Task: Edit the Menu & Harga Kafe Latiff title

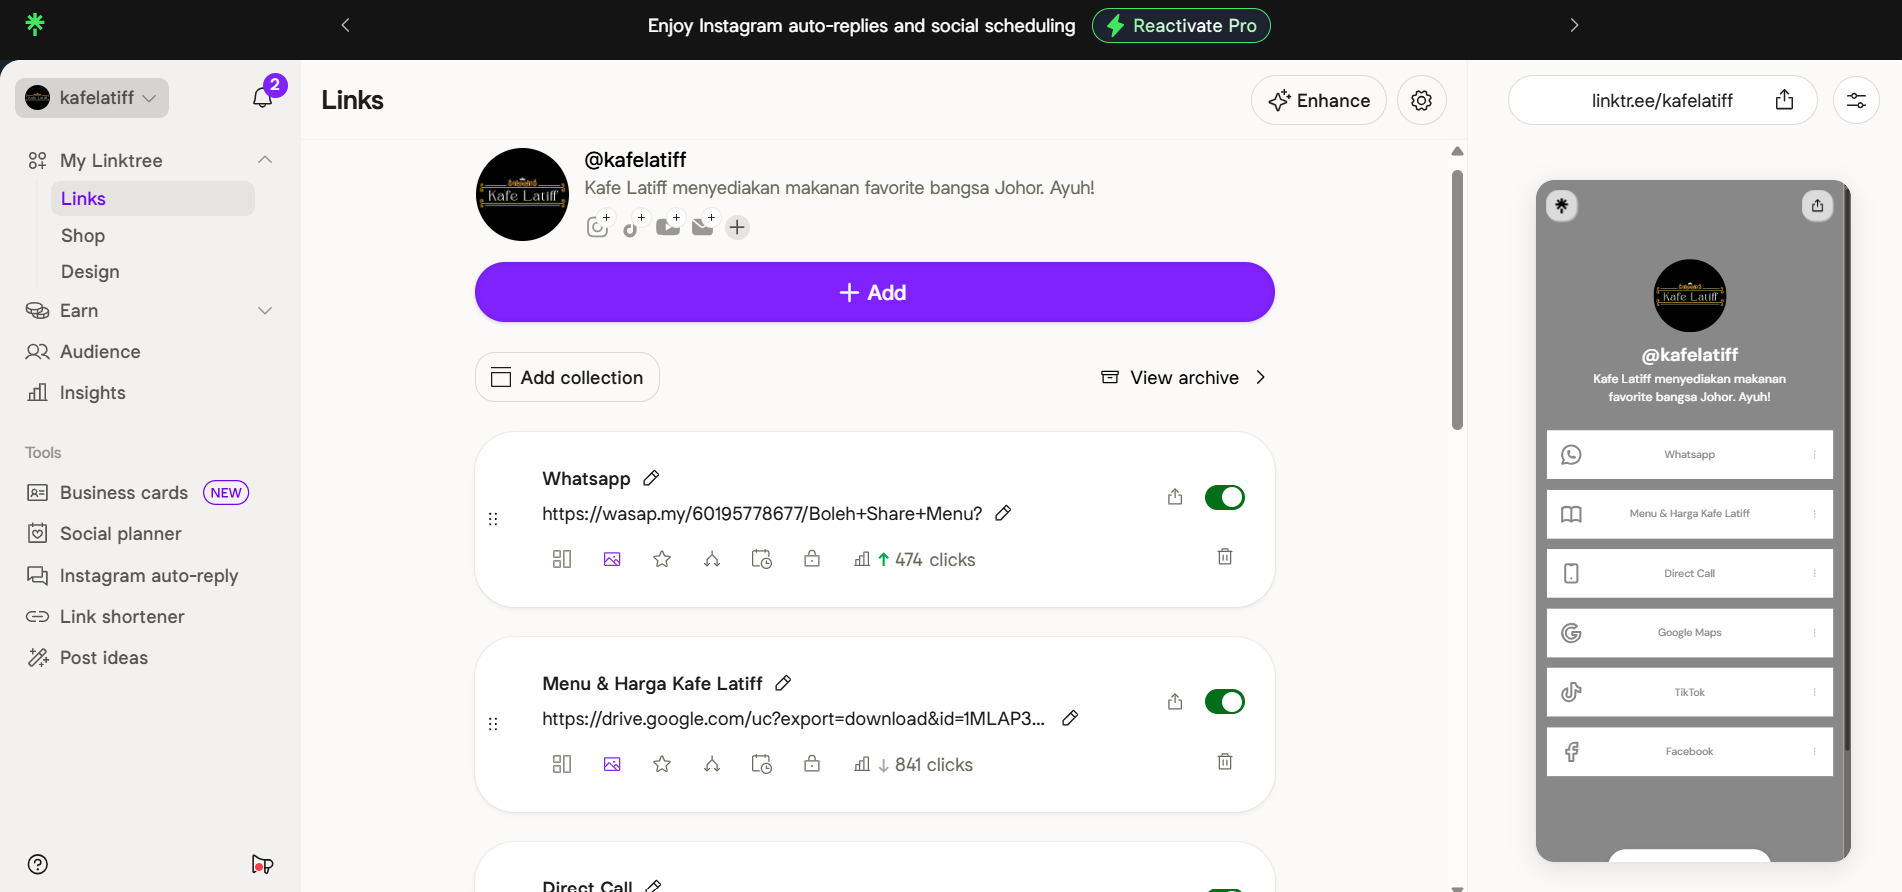Action: tap(783, 683)
